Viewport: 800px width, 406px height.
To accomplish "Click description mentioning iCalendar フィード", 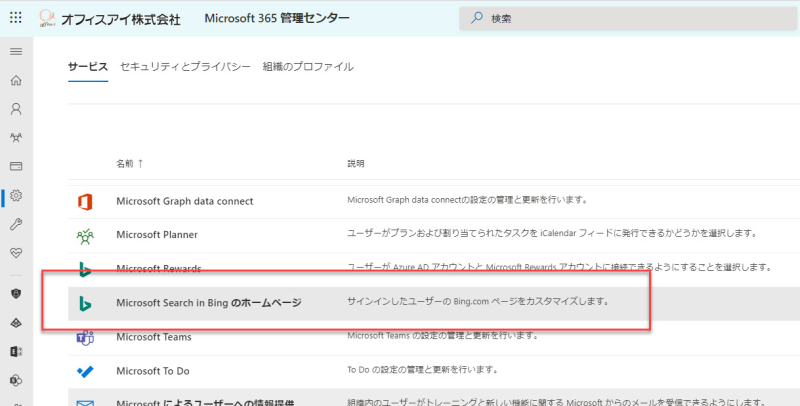I will click(552, 233).
